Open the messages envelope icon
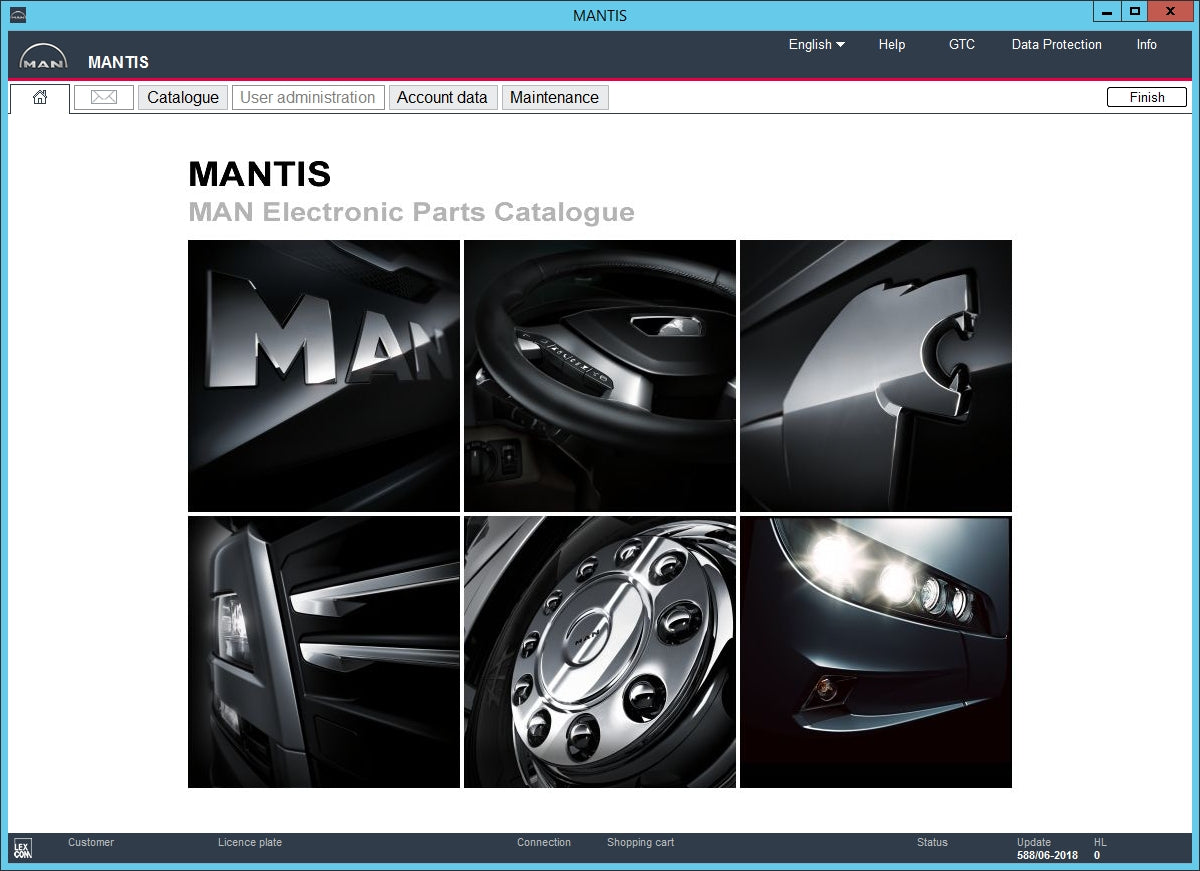The width and height of the screenshot is (1200, 871). pos(103,97)
